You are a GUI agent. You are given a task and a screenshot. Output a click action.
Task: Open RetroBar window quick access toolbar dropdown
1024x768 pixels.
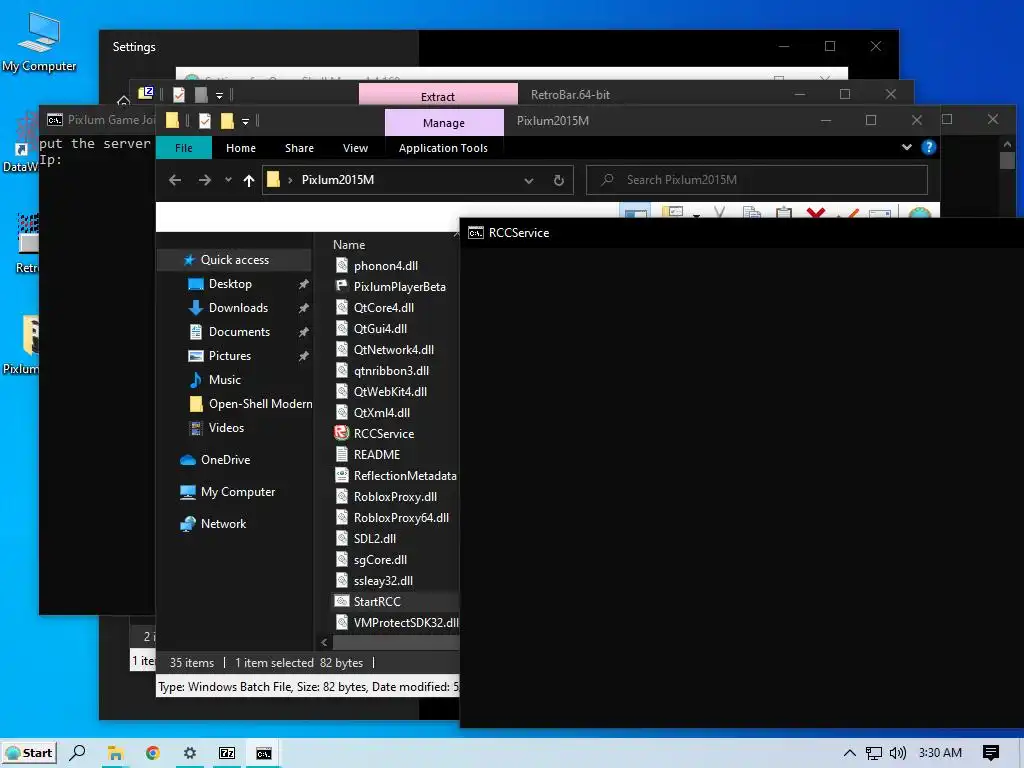point(219,96)
